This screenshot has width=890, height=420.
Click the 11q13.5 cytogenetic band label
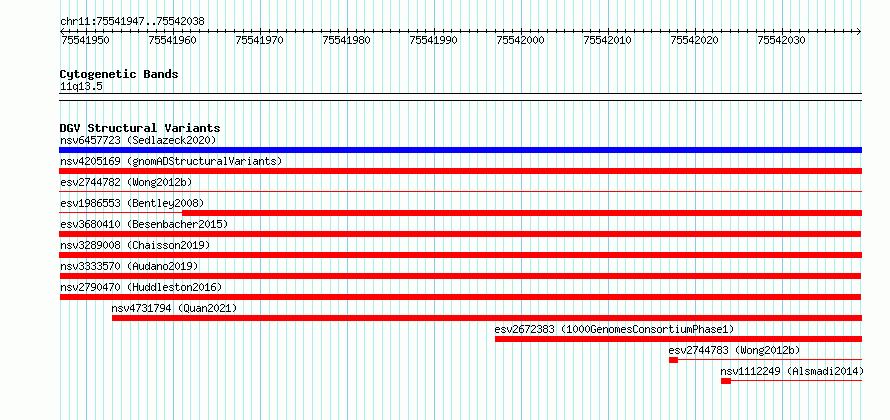coord(81,87)
